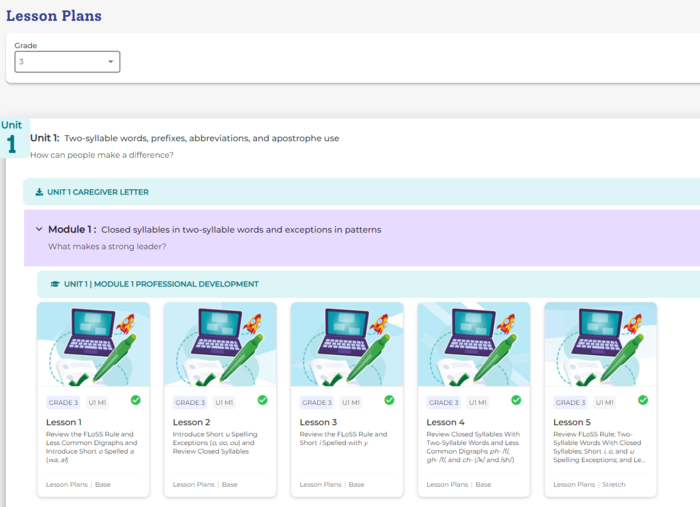Click Lesson 1 green checkmark icon
The width and height of the screenshot is (700, 507).
point(135,400)
